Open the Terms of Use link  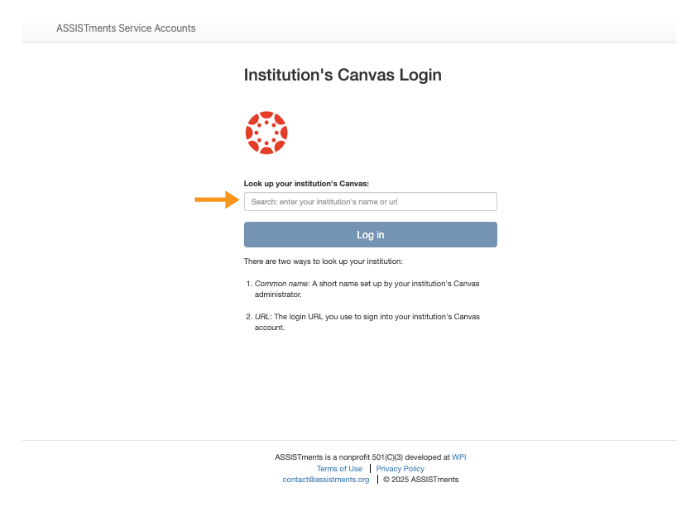click(340, 469)
